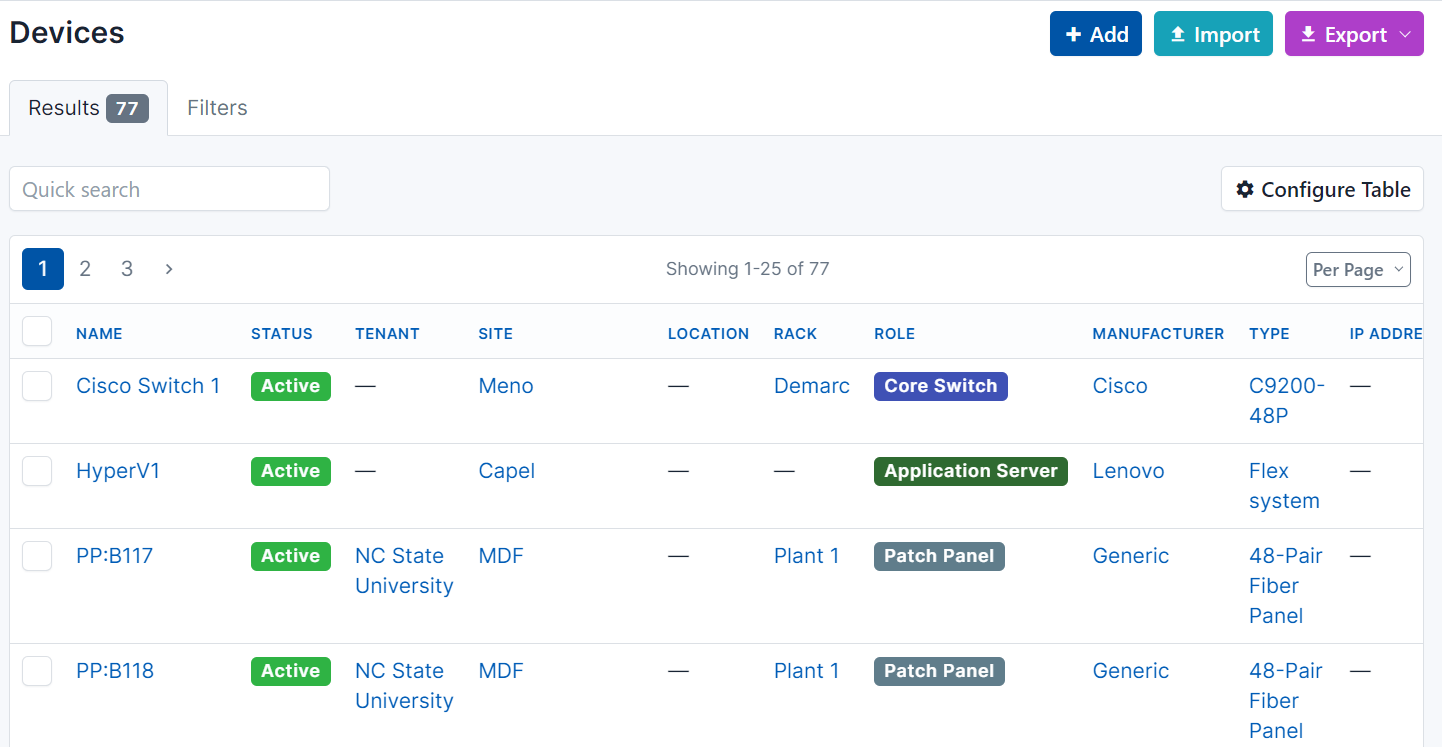Open the Demarc rack link
Image resolution: width=1442 pixels, height=747 pixels.
811,386
